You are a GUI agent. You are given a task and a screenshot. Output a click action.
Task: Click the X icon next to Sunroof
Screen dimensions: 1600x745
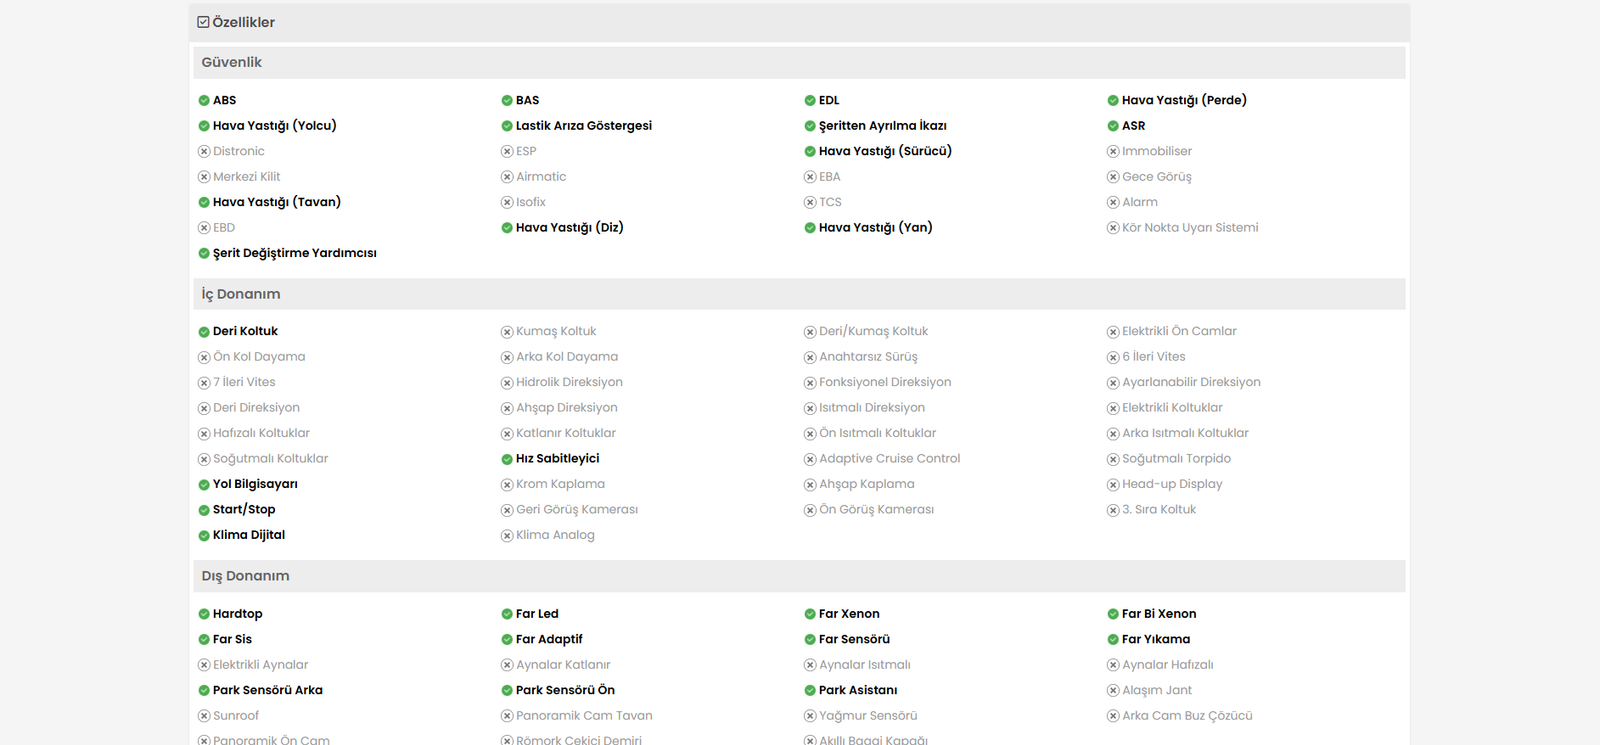[x=204, y=716]
